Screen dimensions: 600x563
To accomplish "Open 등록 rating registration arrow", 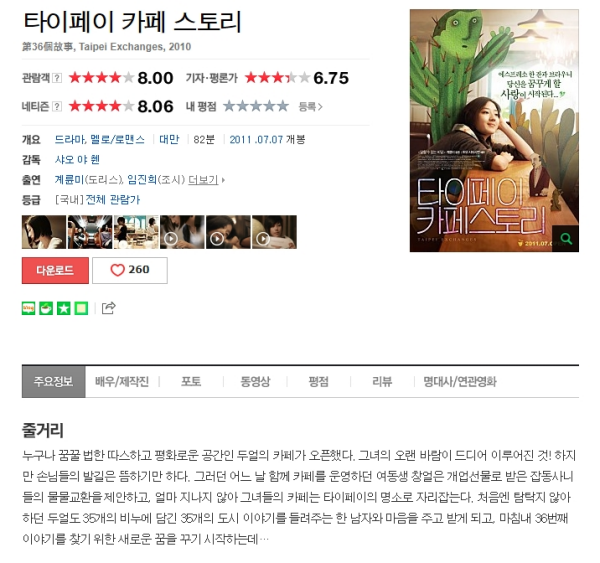I will pos(311,107).
